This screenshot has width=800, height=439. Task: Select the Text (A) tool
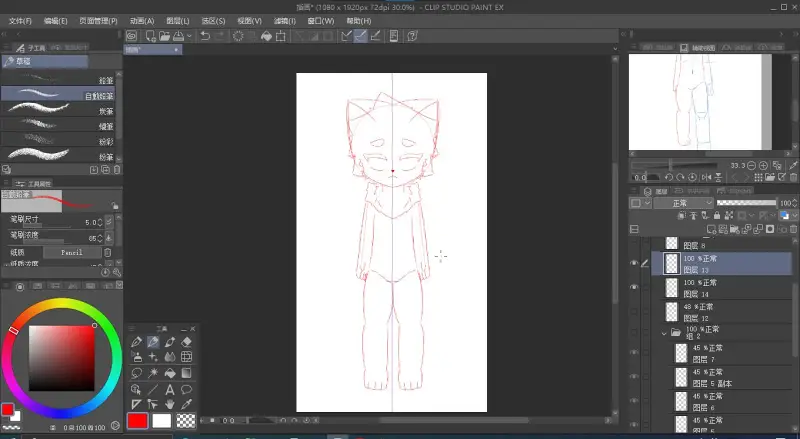tap(170, 389)
